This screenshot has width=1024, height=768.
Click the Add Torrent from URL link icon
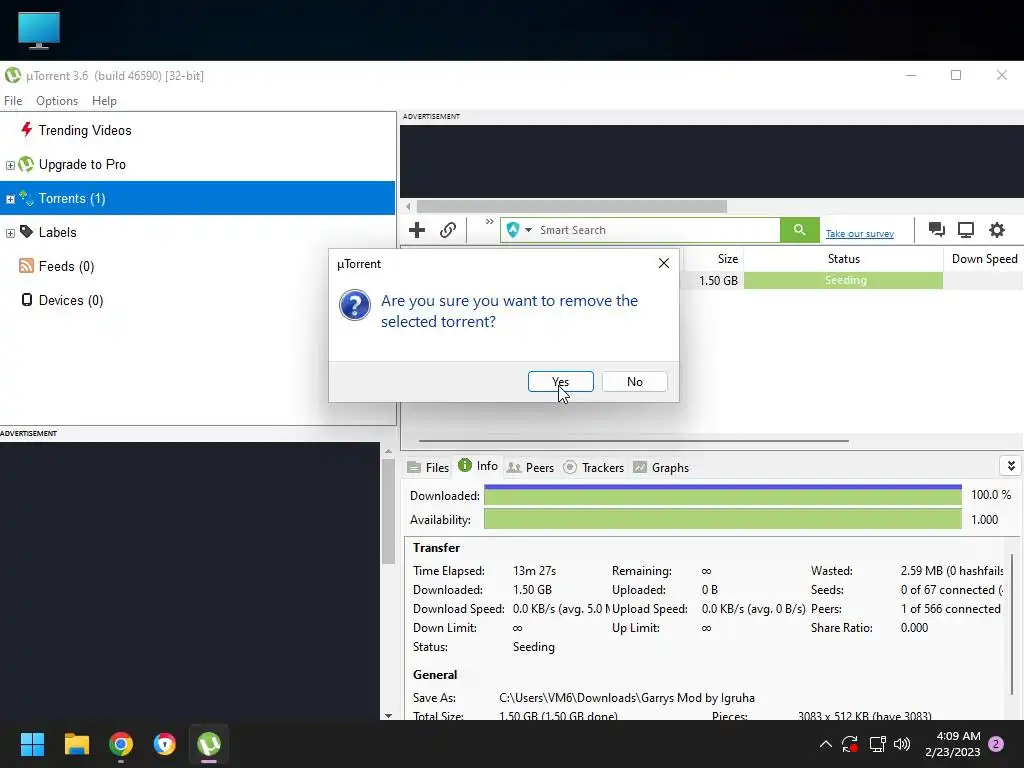pyautogui.click(x=447, y=230)
